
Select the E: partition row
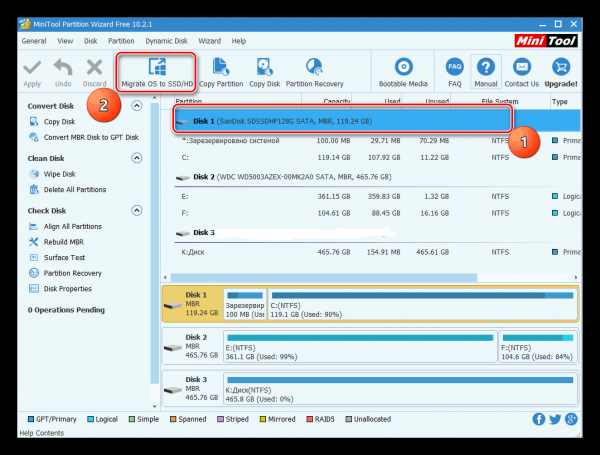(377, 197)
